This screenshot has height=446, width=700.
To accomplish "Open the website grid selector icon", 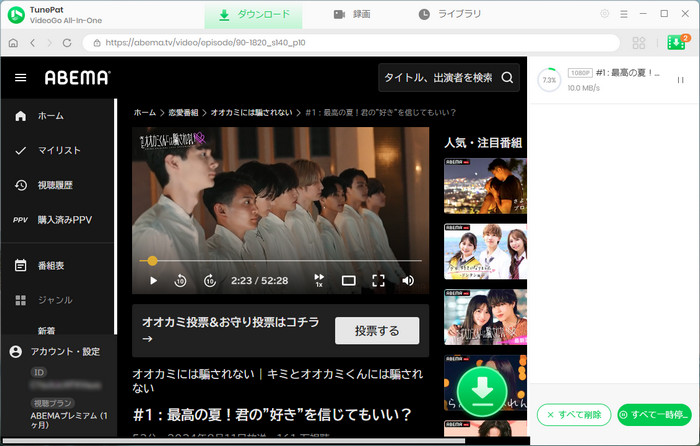I will click(x=639, y=43).
